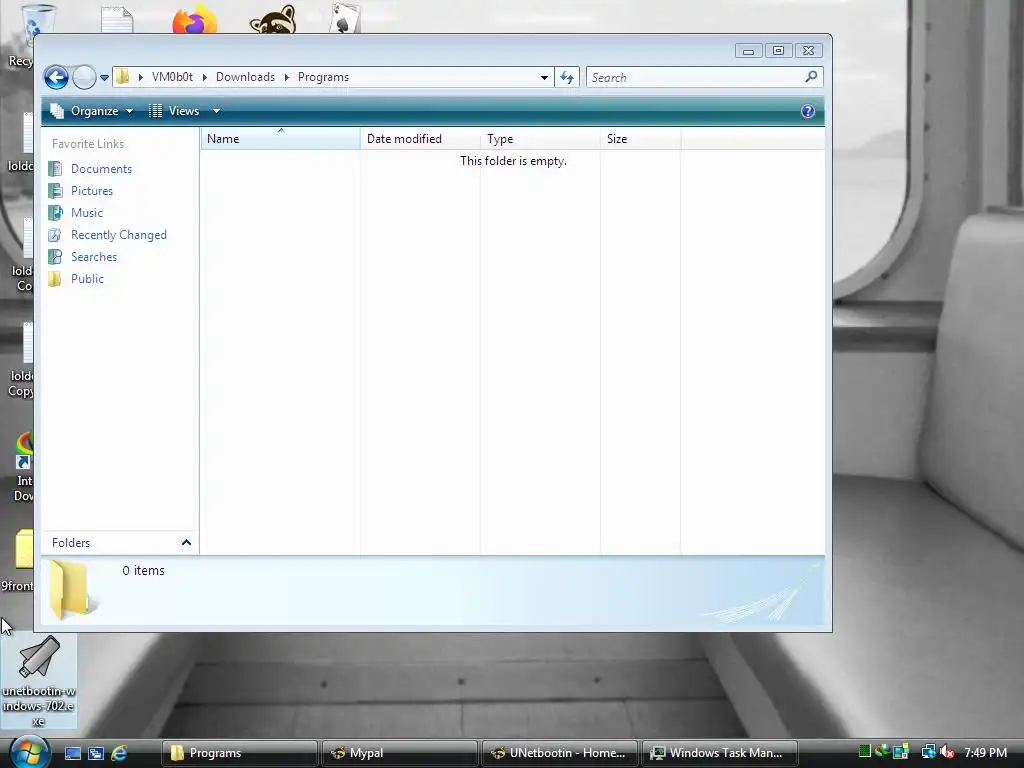The image size is (1024, 768).
Task: Click the Help question mark icon
Action: pyautogui.click(x=808, y=111)
